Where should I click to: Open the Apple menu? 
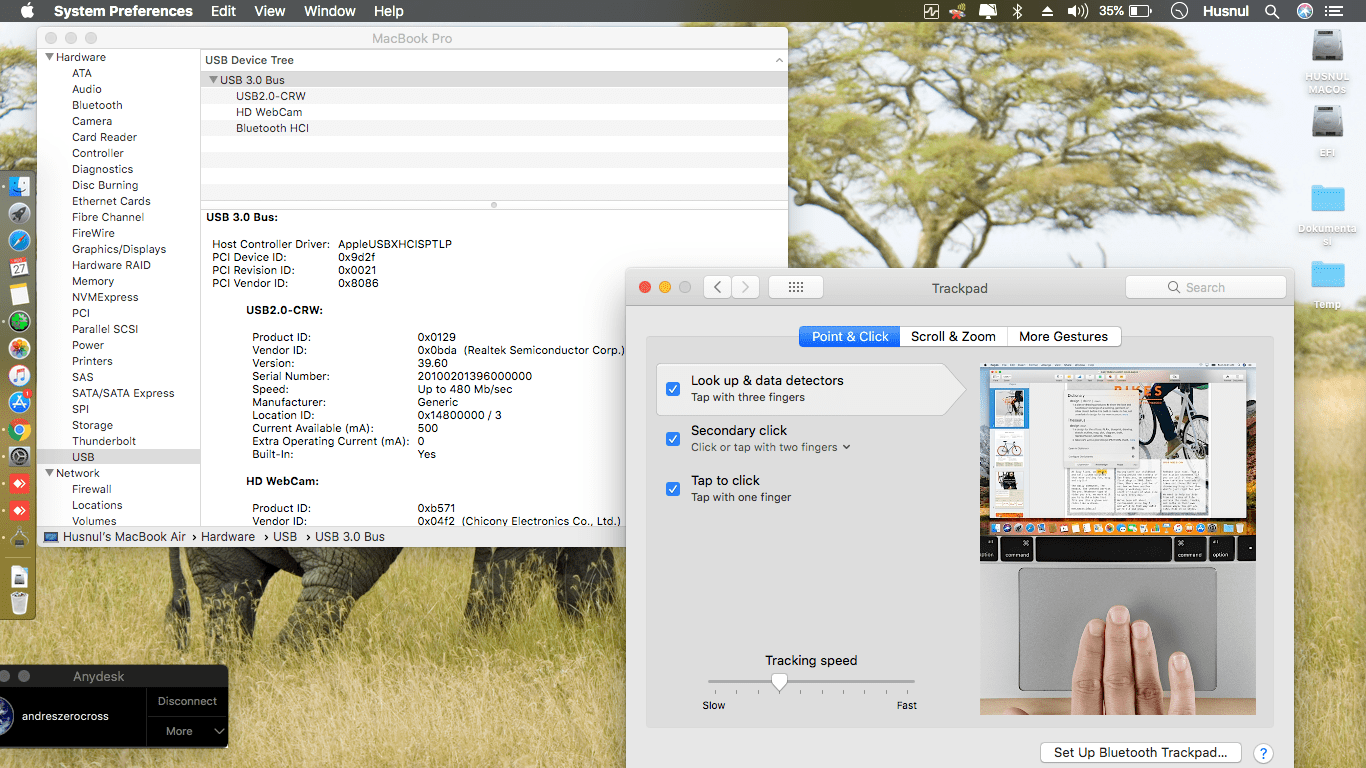point(27,11)
